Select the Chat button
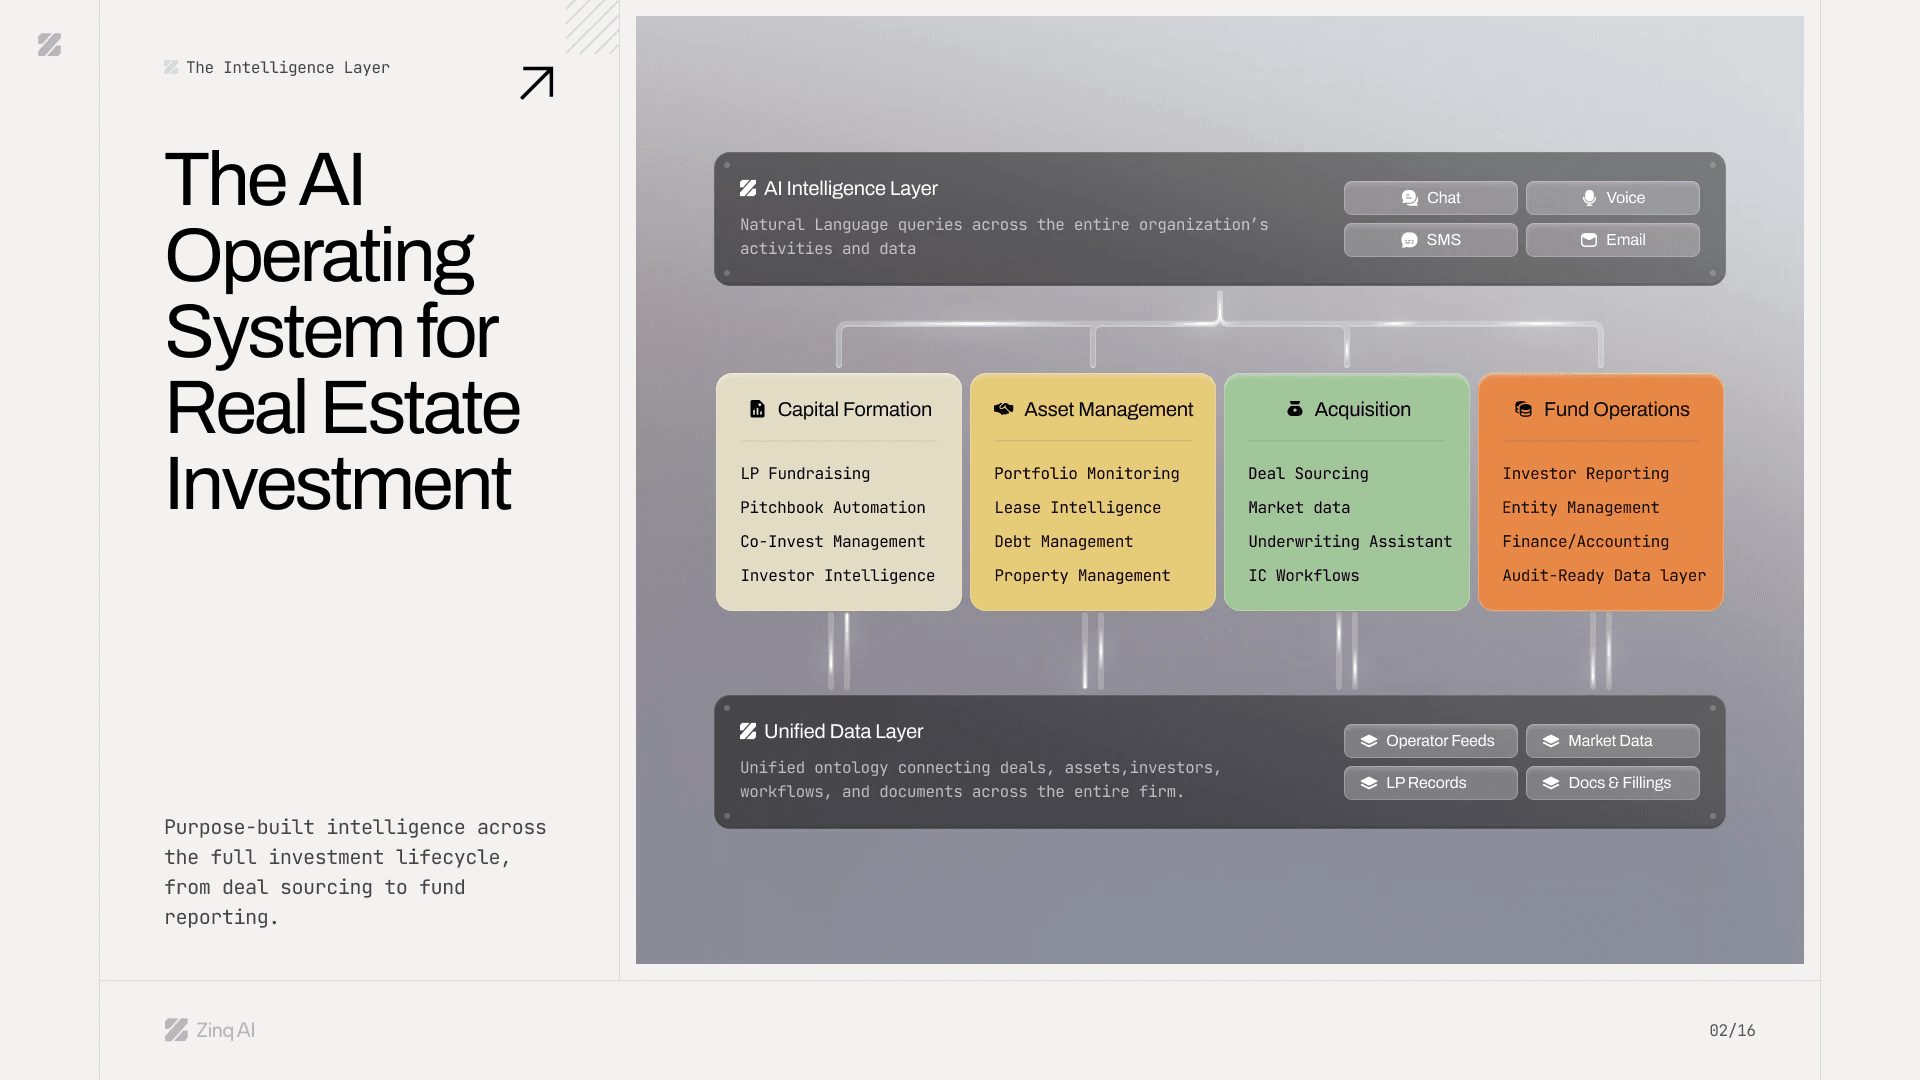 pyautogui.click(x=1431, y=198)
